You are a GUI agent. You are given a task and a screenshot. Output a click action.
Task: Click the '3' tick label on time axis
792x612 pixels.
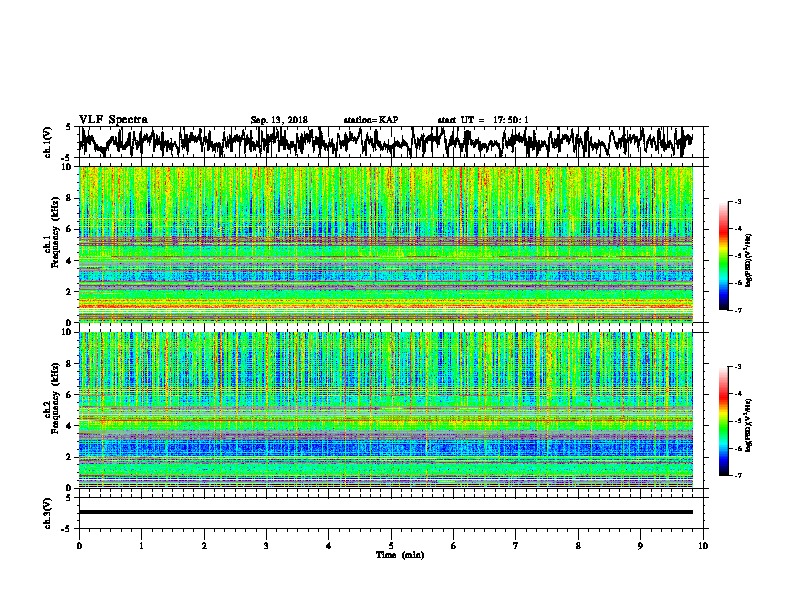(x=266, y=546)
